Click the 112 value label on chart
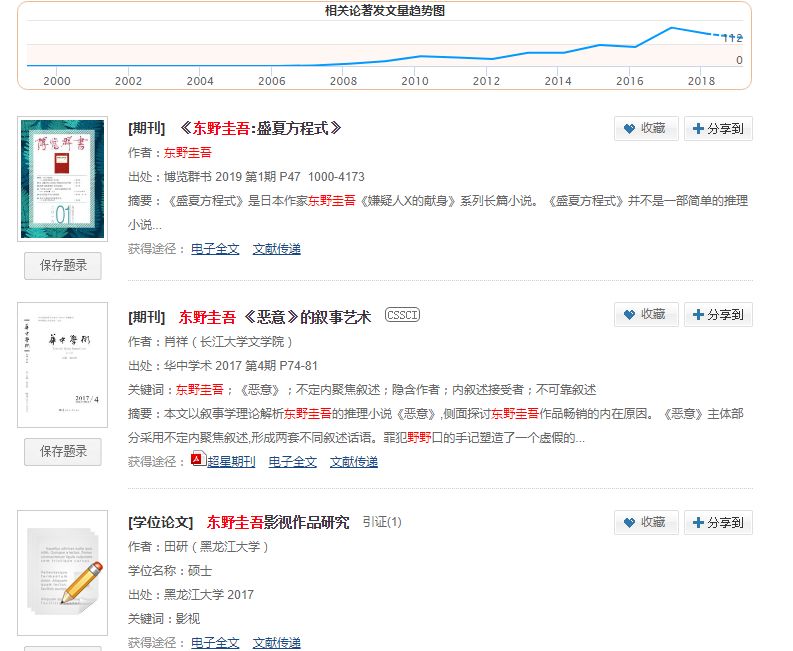Image resolution: width=793 pixels, height=651 pixels. tap(732, 38)
